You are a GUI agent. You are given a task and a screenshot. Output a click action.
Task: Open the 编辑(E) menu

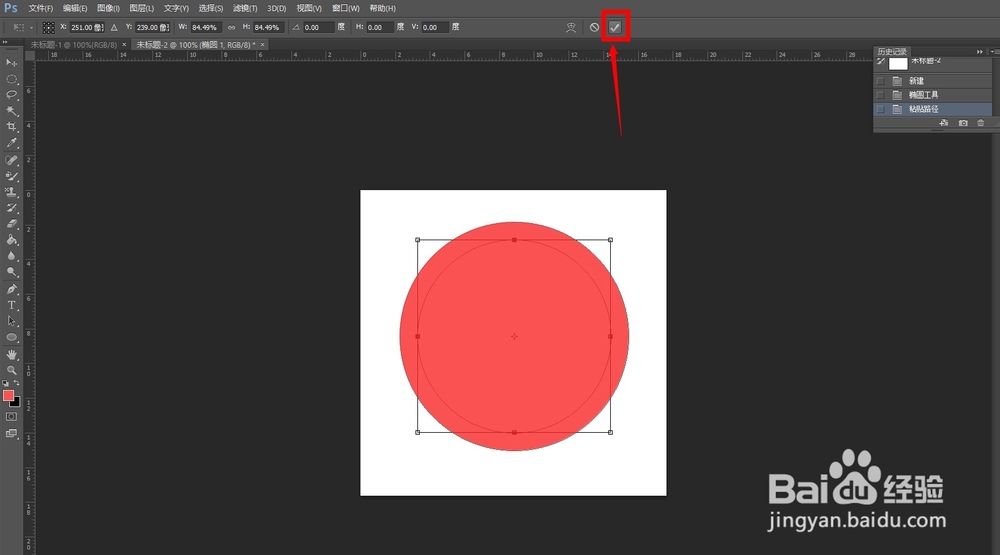[x=75, y=8]
